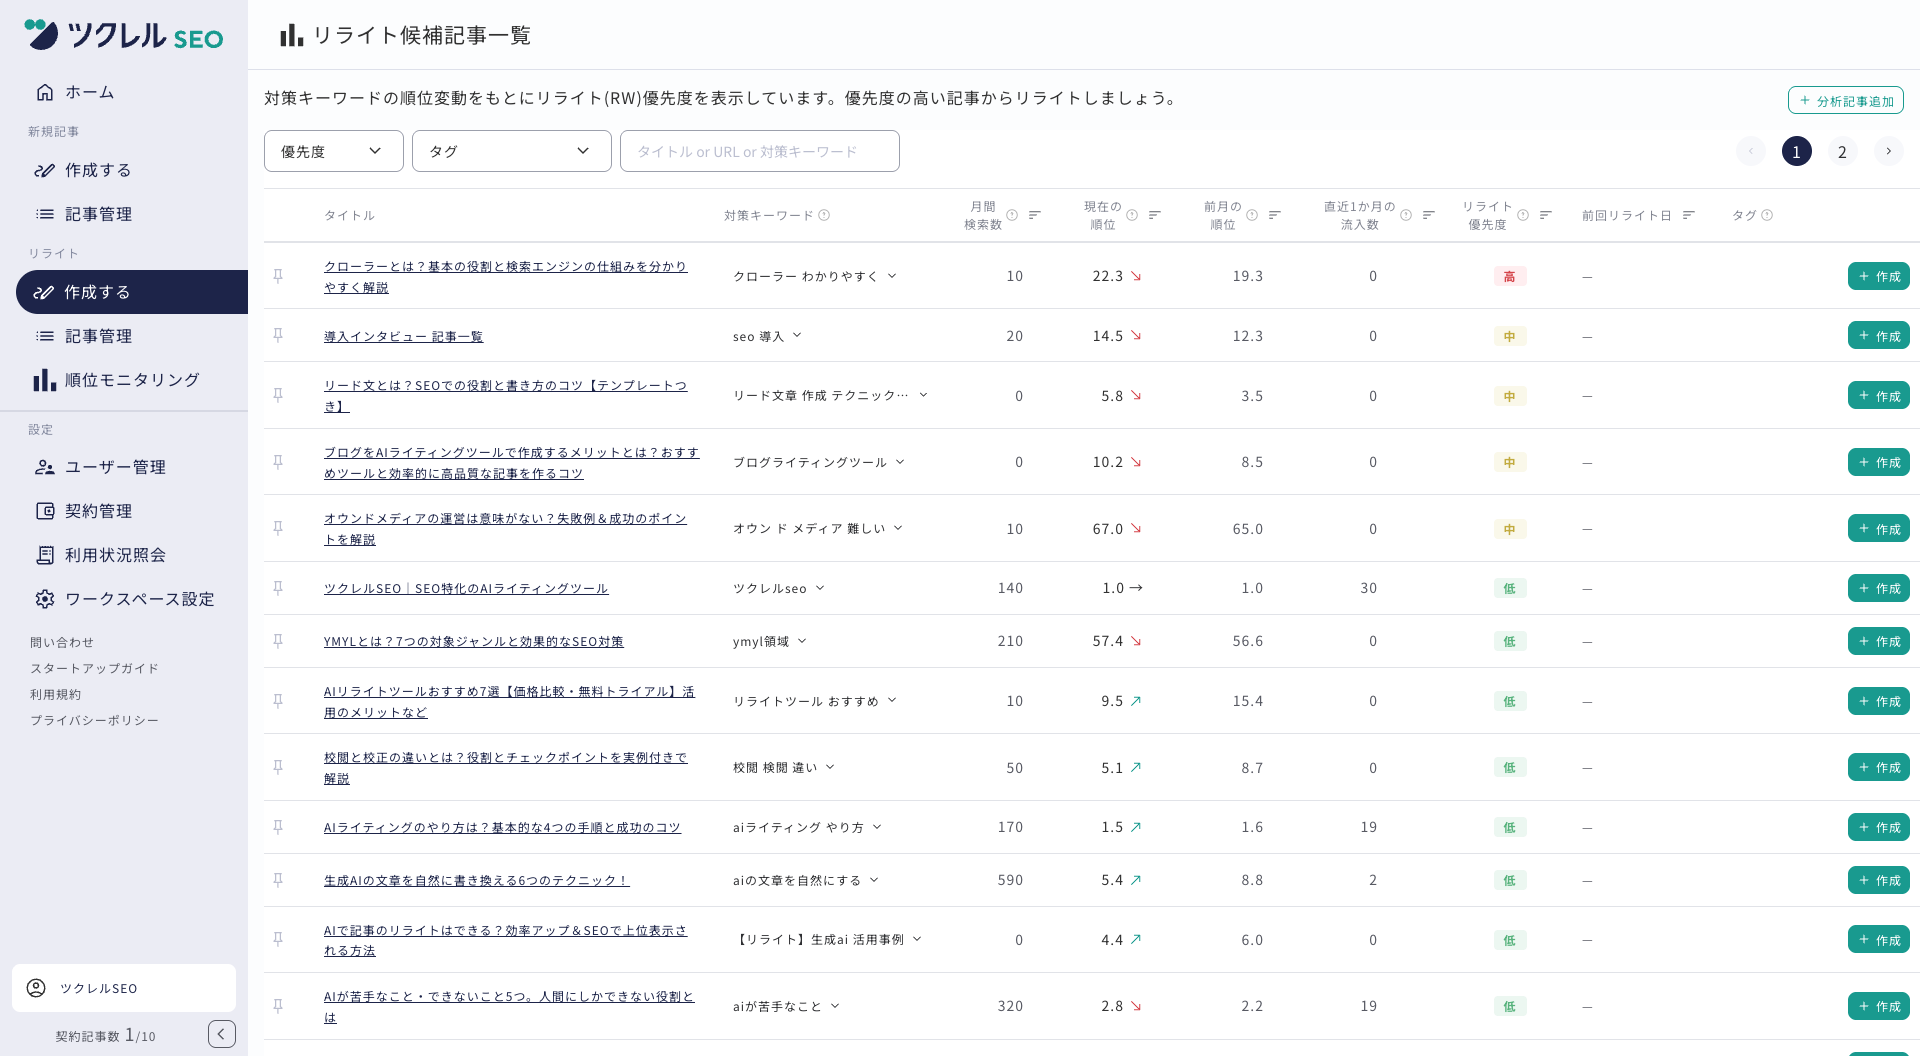
Task: Show help for 月間検索数 column
Action: coord(1012,215)
